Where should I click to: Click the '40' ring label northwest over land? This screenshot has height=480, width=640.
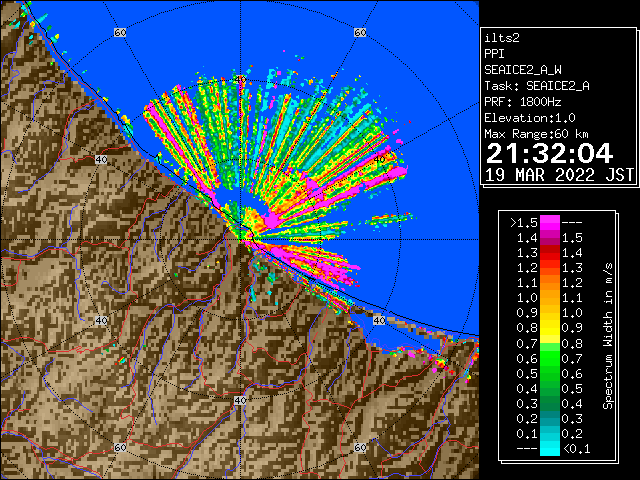pyautogui.click(x=101, y=160)
